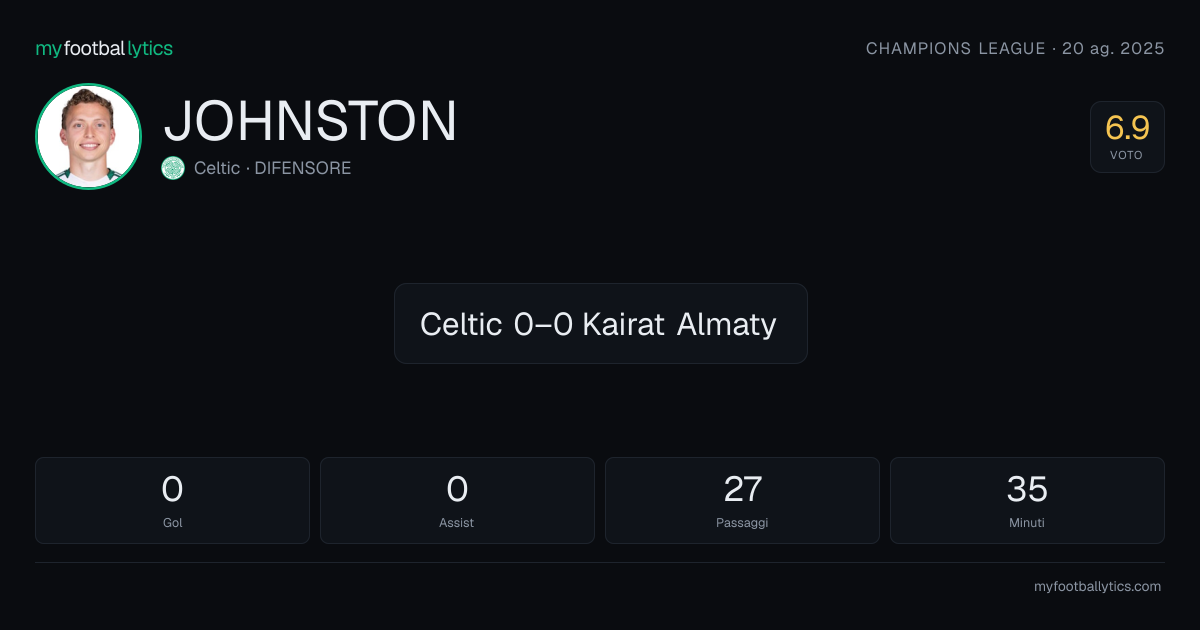1200x630 pixels.
Task: Open the Celtic 0–0 Kairat Almaty scorecard
Action: pyautogui.click(x=600, y=323)
